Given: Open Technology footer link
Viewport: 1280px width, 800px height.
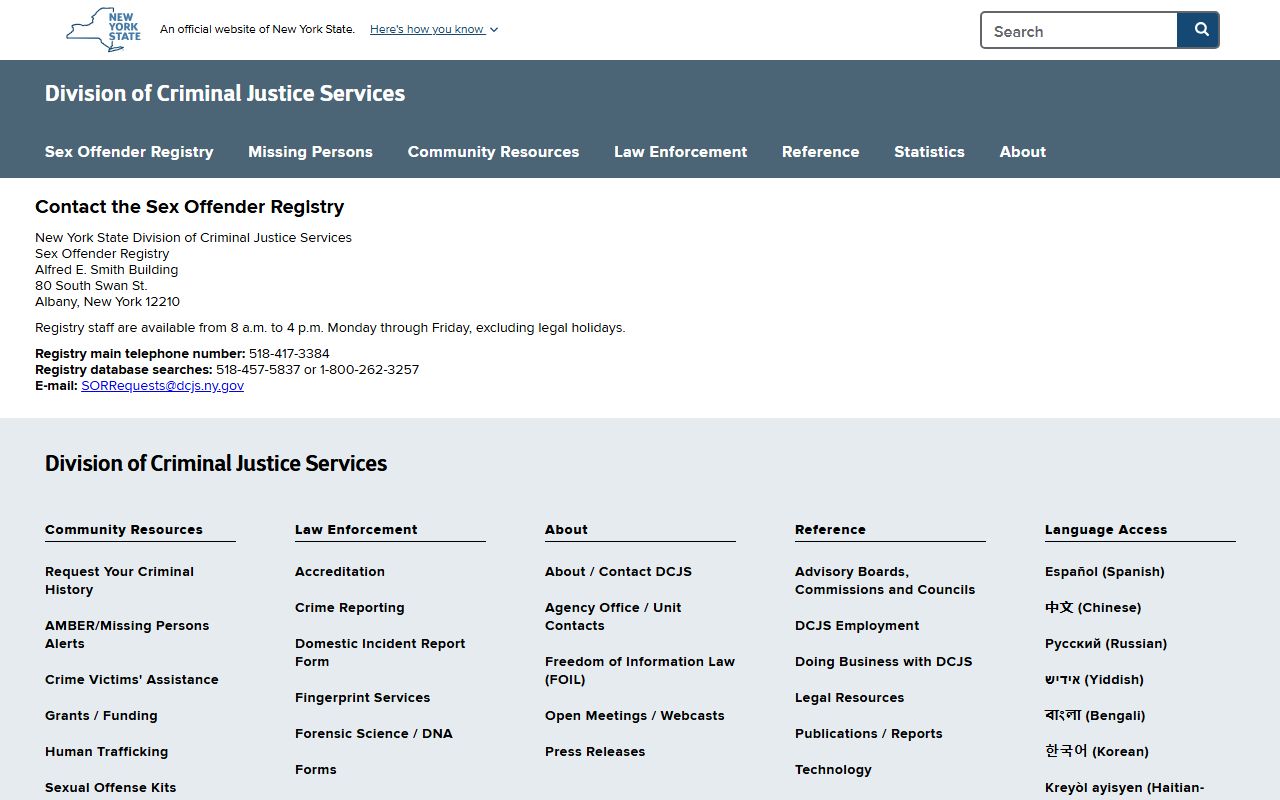Looking at the screenshot, I should (x=833, y=769).
